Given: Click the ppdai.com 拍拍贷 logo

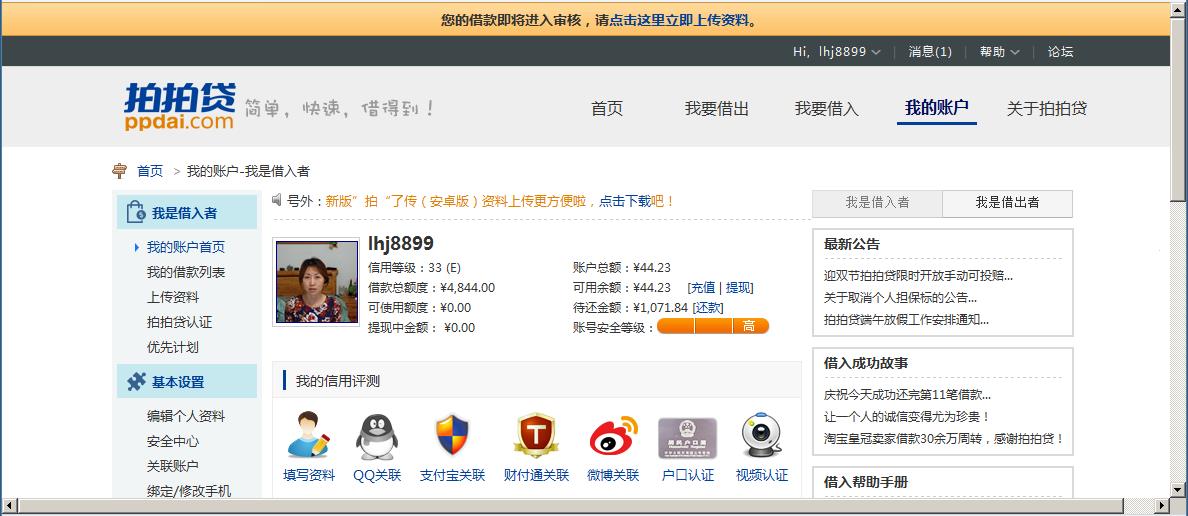Looking at the screenshot, I should point(179,106).
